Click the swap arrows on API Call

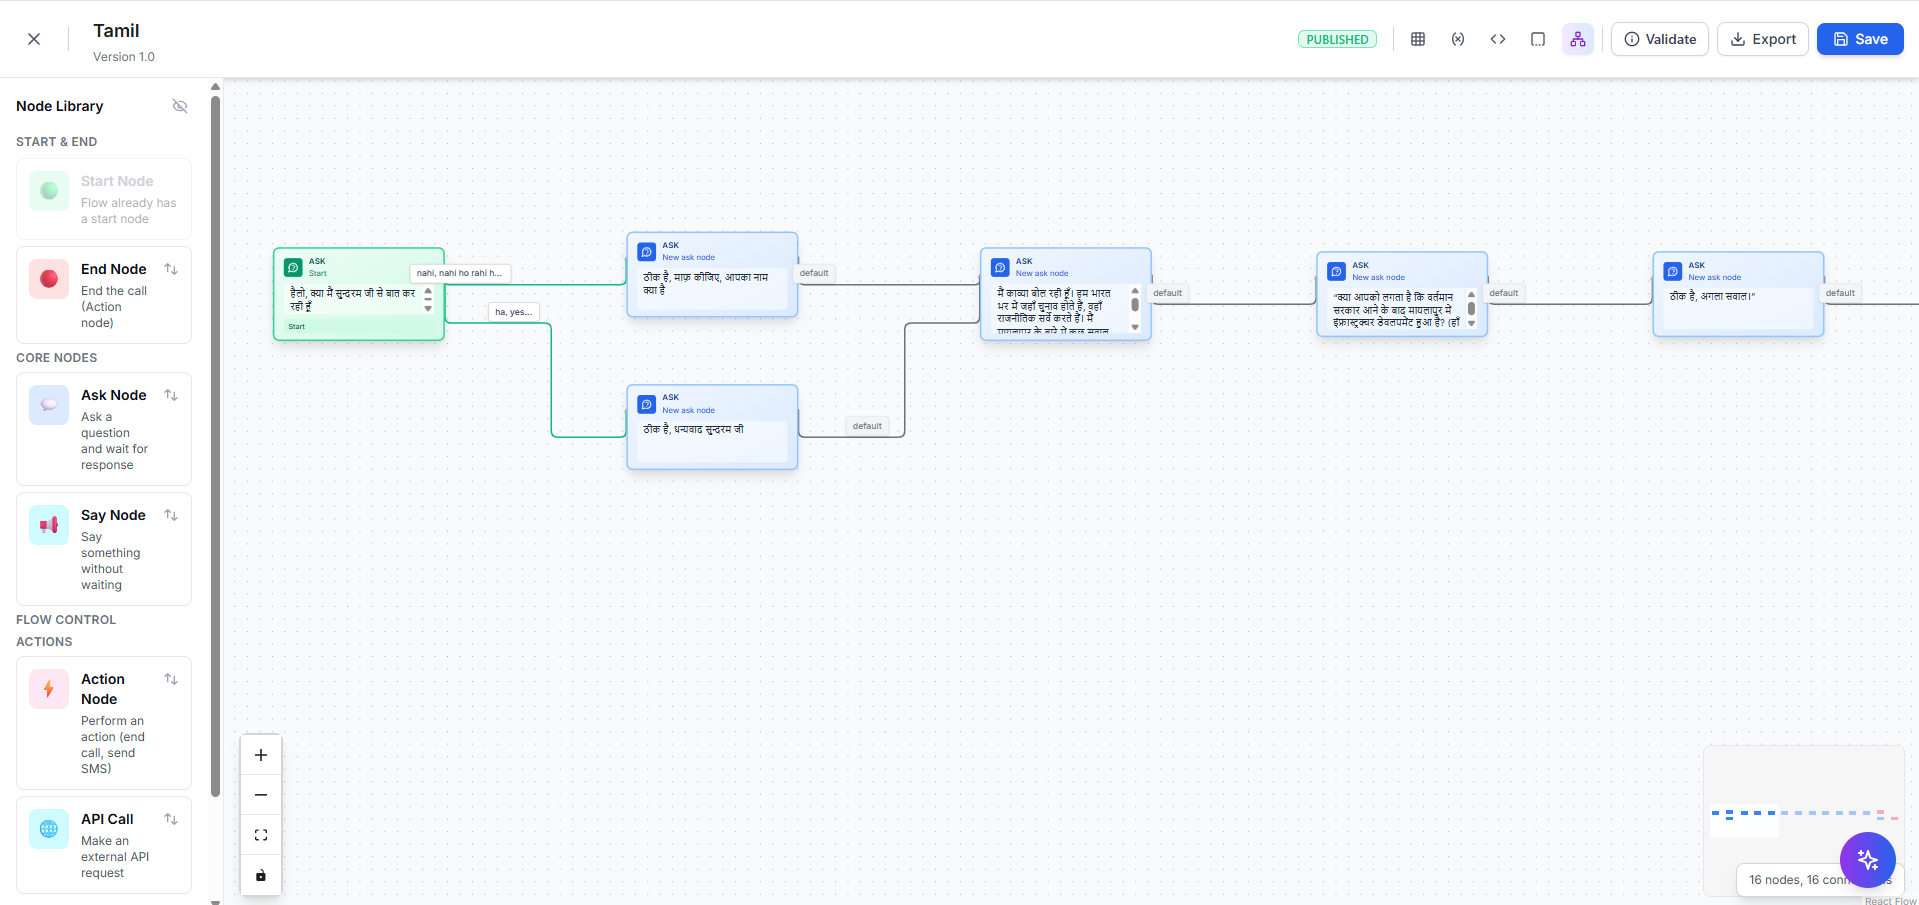tap(171, 819)
